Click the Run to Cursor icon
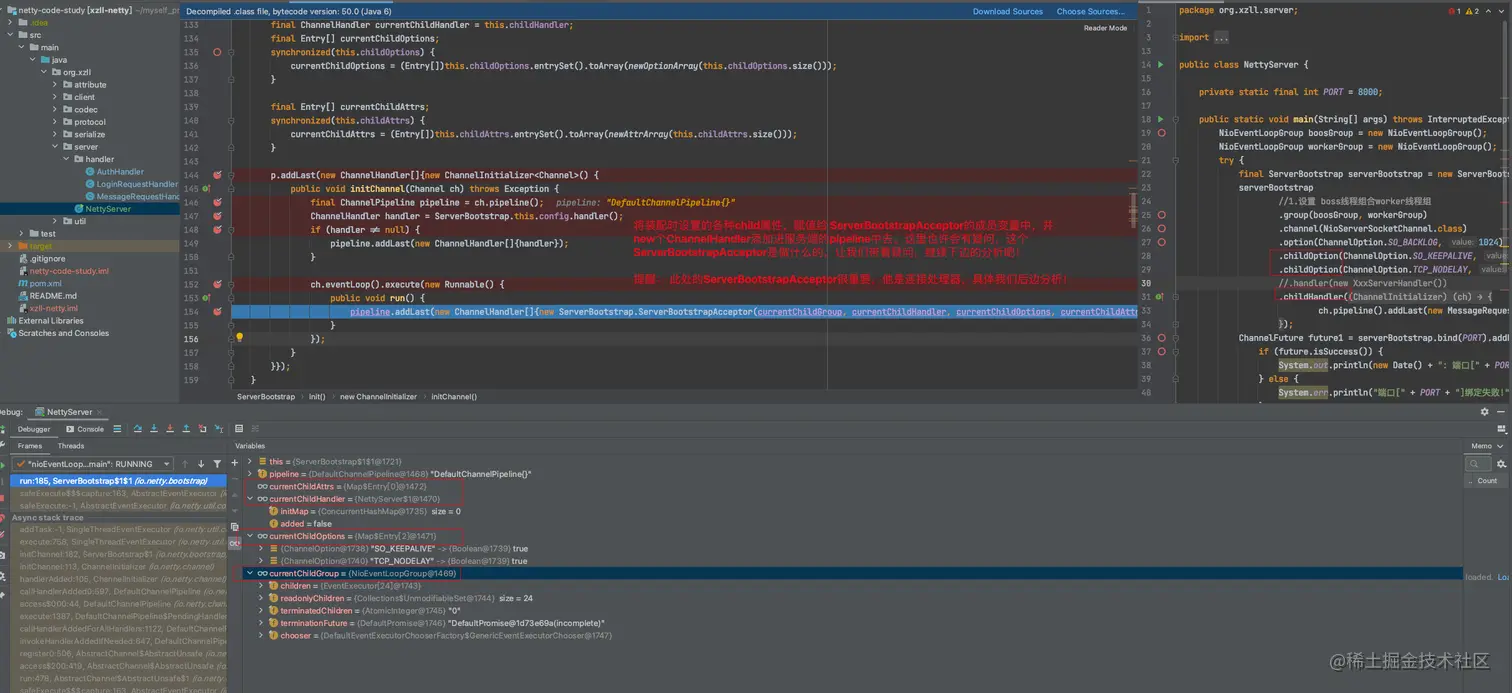1512x693 pixels. [x=219, y=429]
